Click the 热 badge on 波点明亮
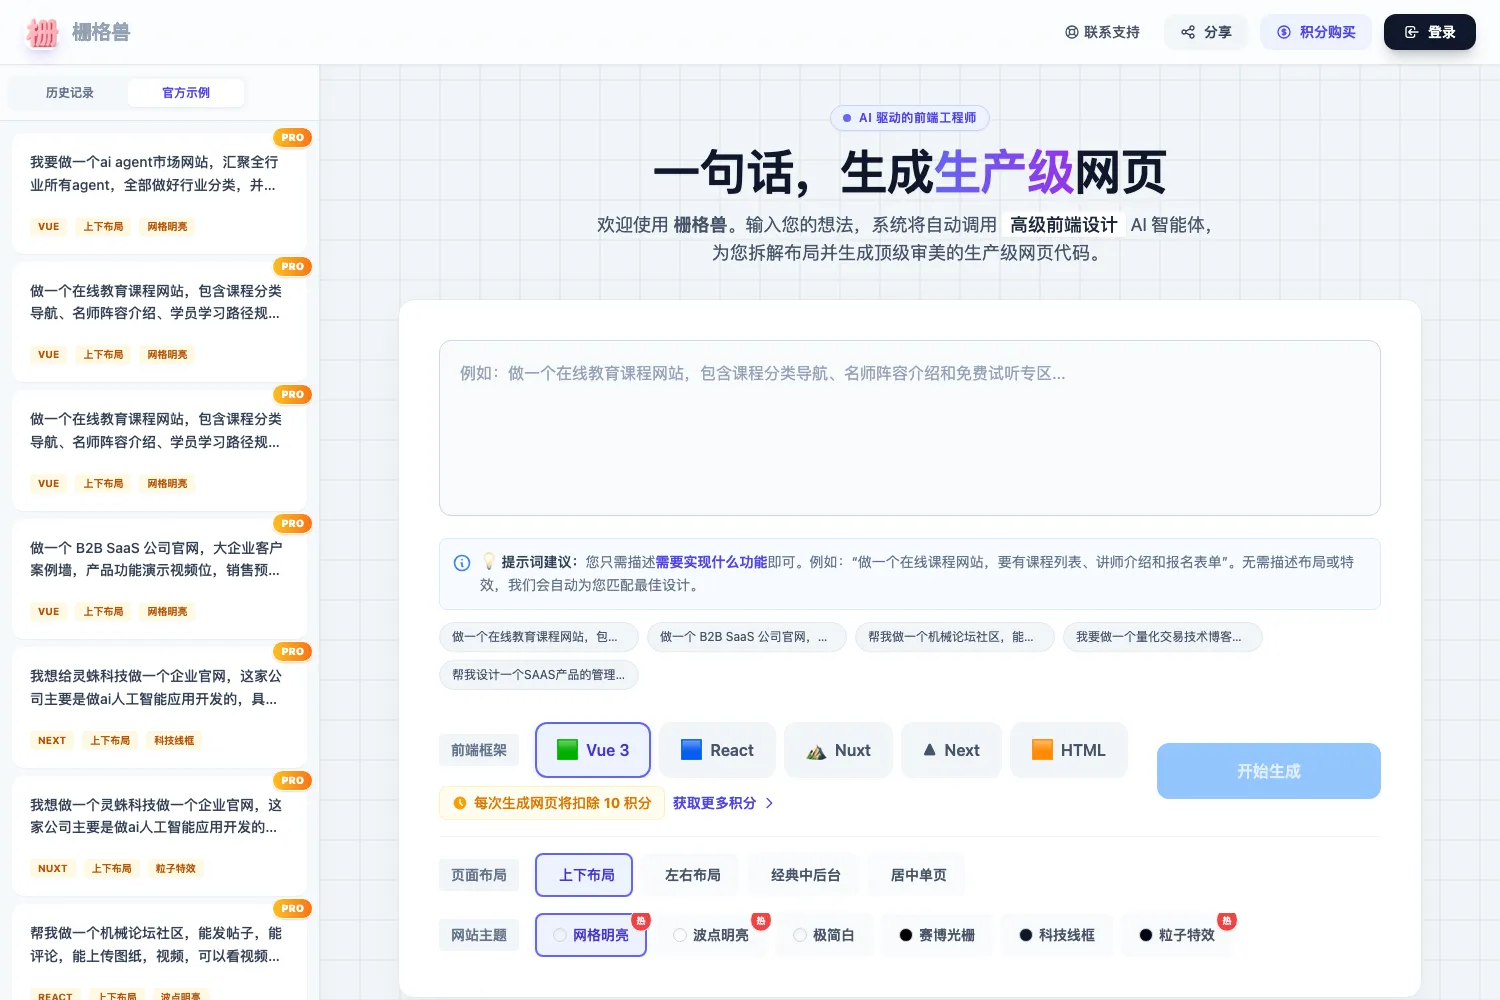Screen dimensions: 1500x1000 pos(761,921)
